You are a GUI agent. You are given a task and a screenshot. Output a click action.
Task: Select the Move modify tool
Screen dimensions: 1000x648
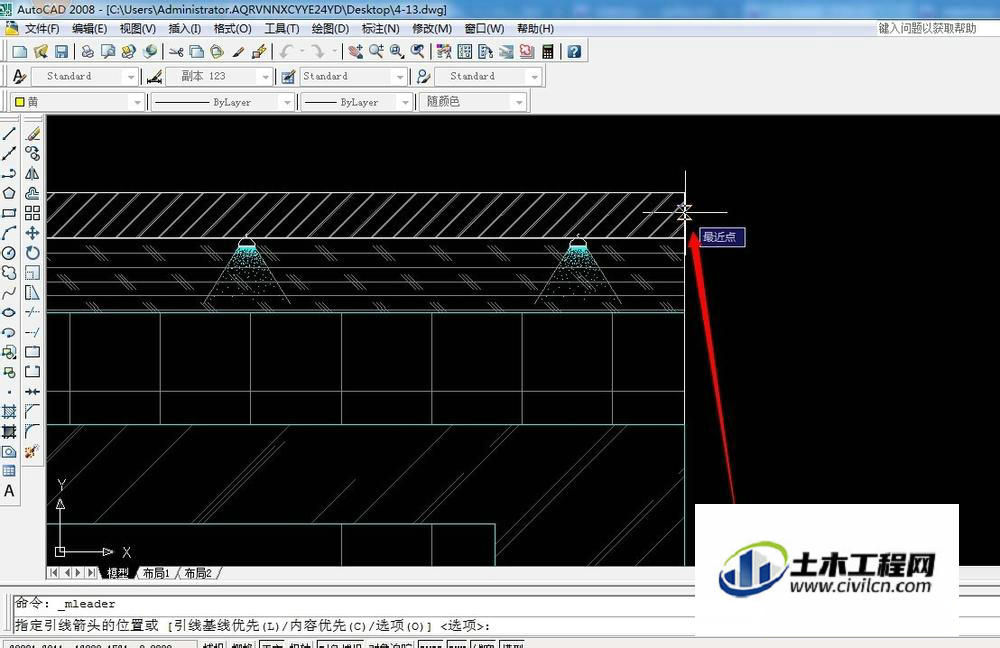click(x=33, y=233)
